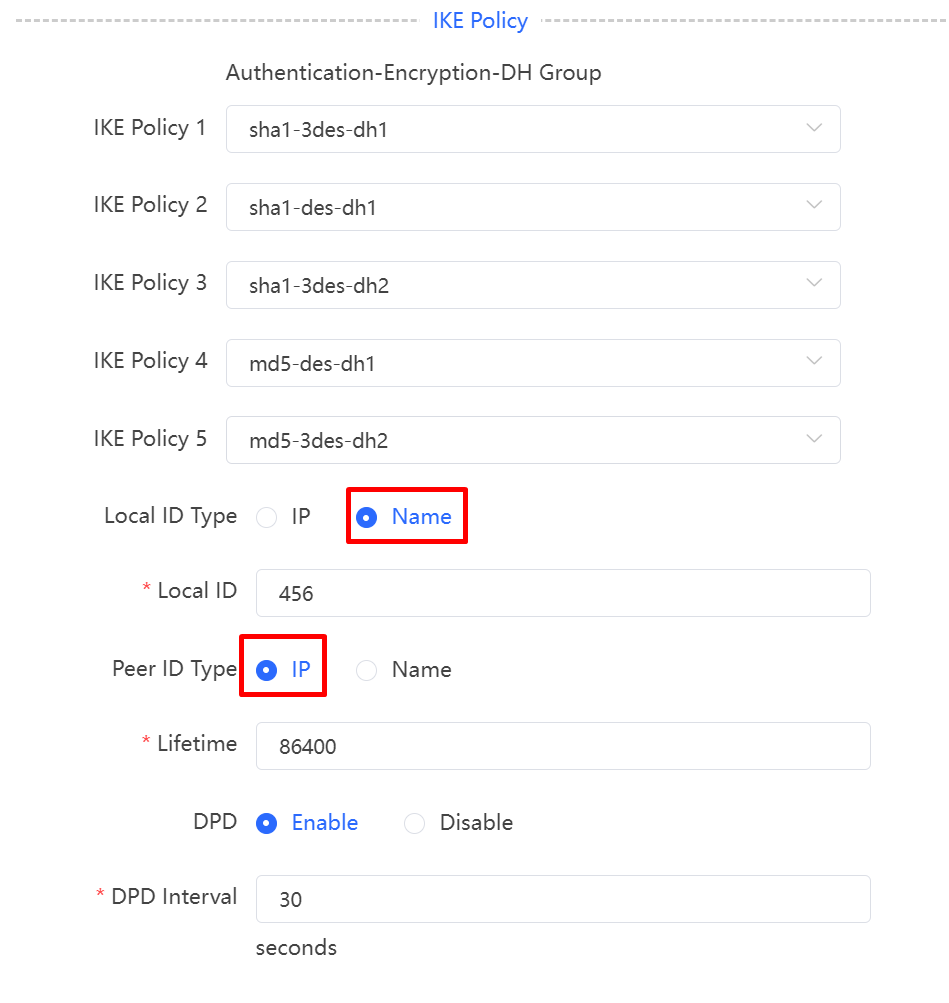Click the chevron arrow in IKE Policy 4
Viewport: 949px width, 1003px height.
click(814, 361)
